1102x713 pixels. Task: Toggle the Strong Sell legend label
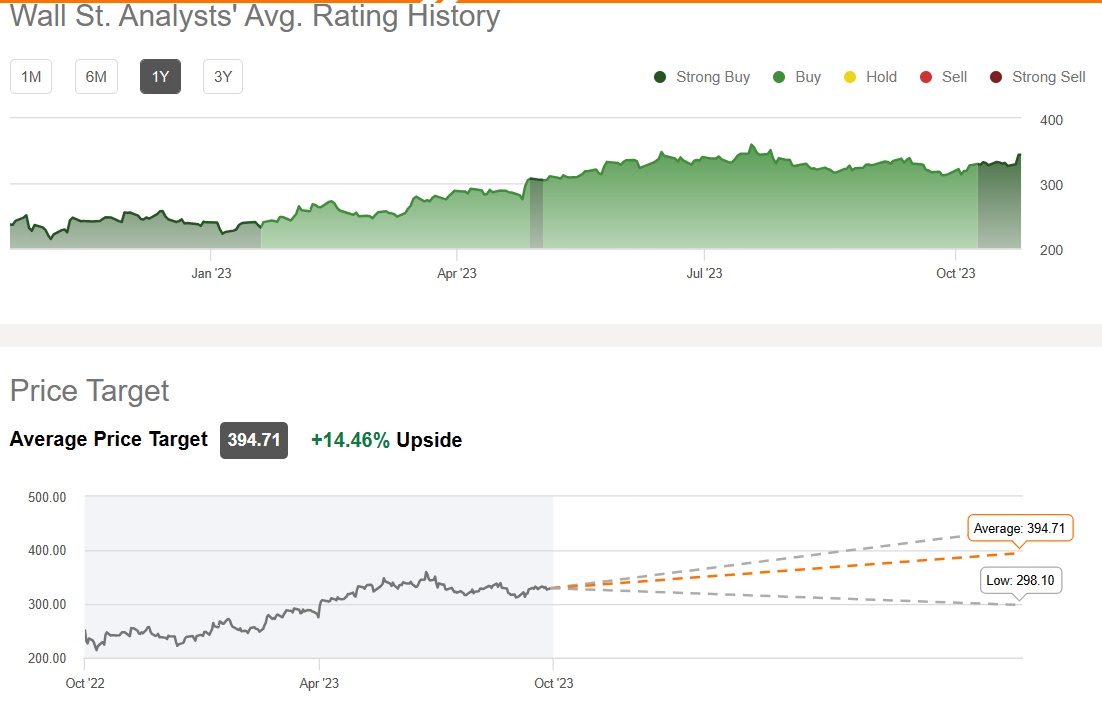(1048, 77)
